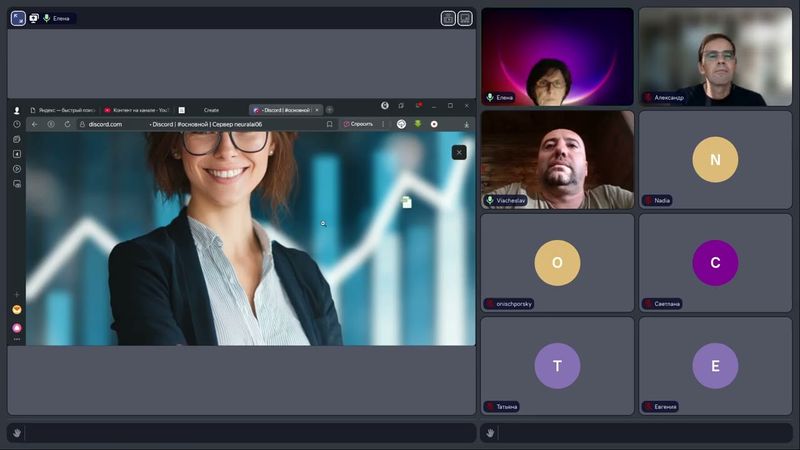Image resolution: width=800 pixels, height=450 pixels.
Task: Click the Спросить button in address bar
Action: (359, 124)
